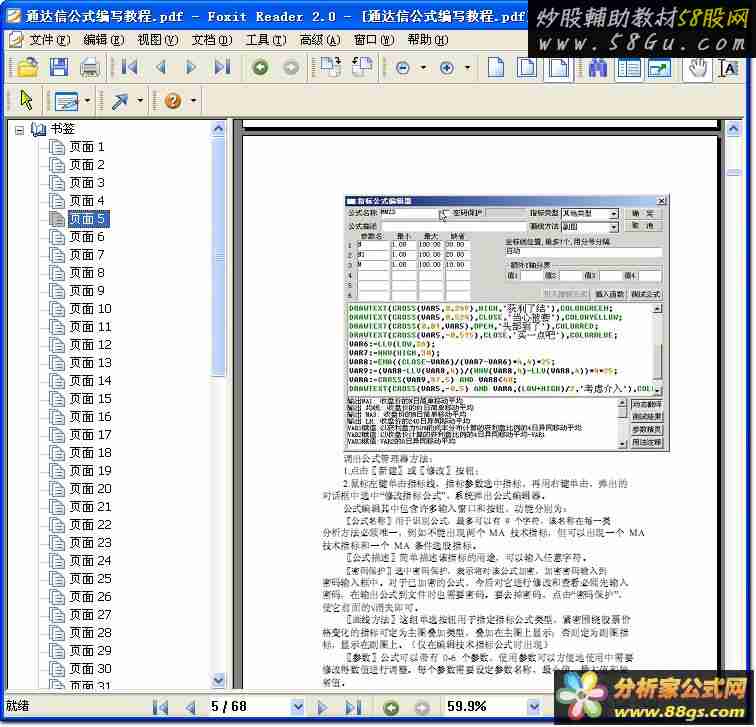Go to next page using top toolbar
Viewport: 756px width, 727px height.
coord(191,67)
